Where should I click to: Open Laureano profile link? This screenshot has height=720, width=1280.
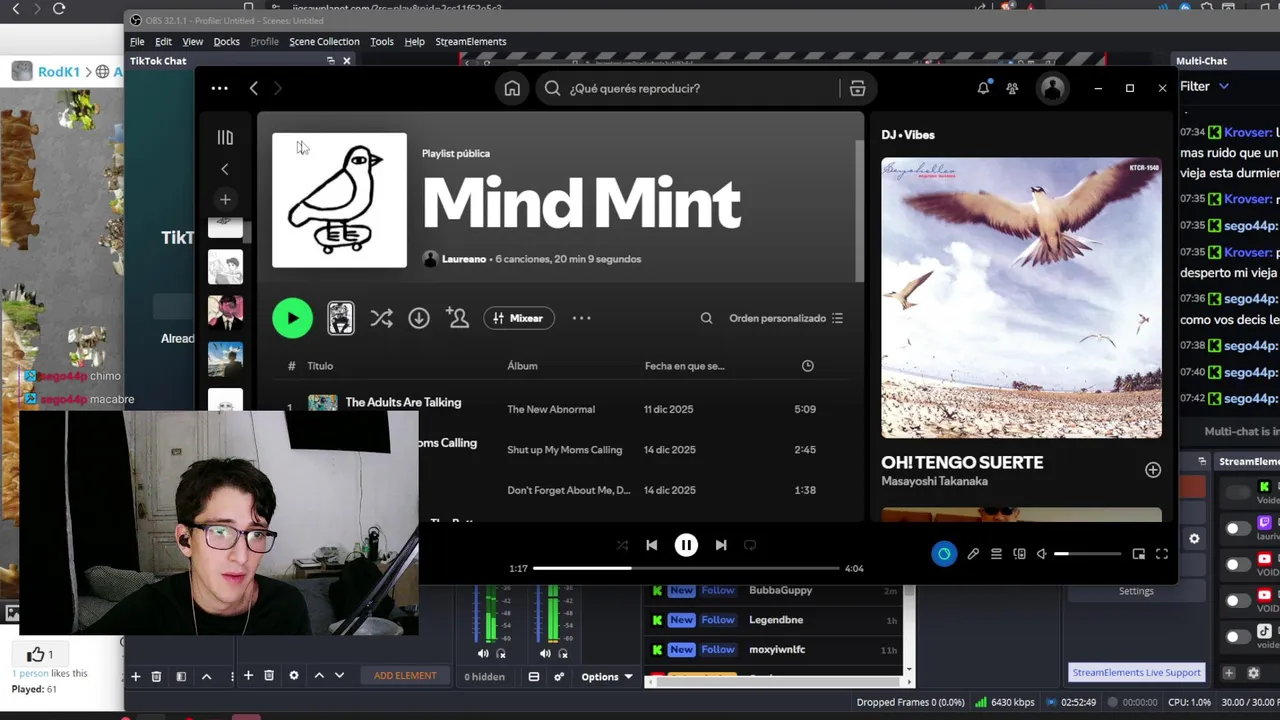(463, 259)
